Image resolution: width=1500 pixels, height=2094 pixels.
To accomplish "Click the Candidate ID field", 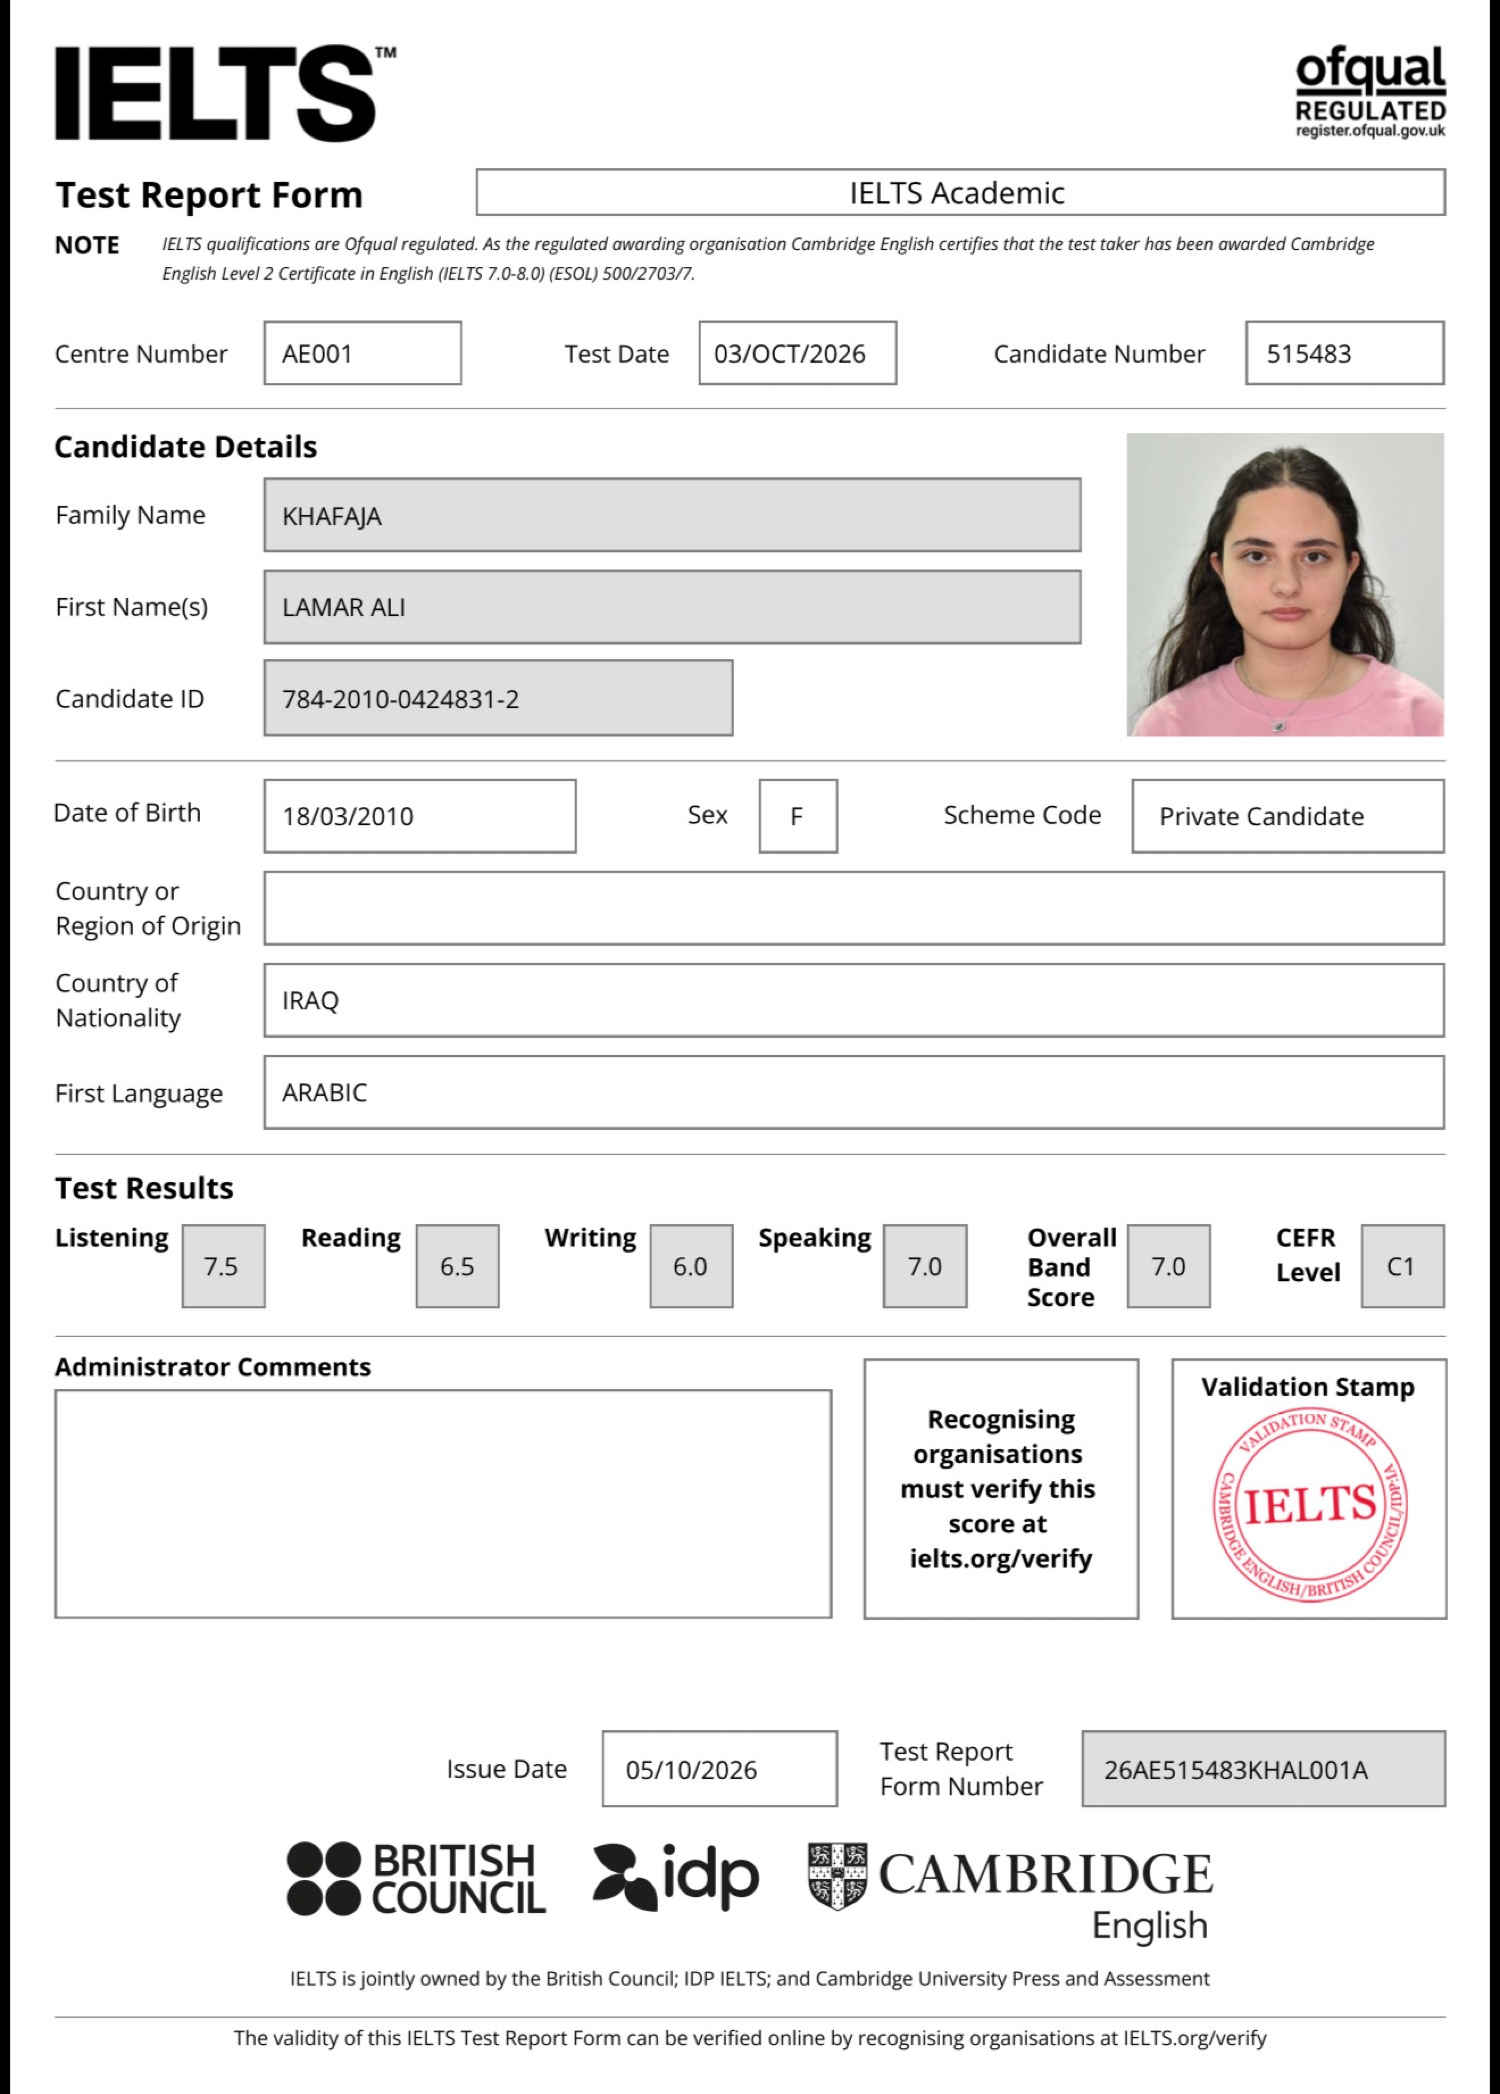I will (x=498, y=698).
